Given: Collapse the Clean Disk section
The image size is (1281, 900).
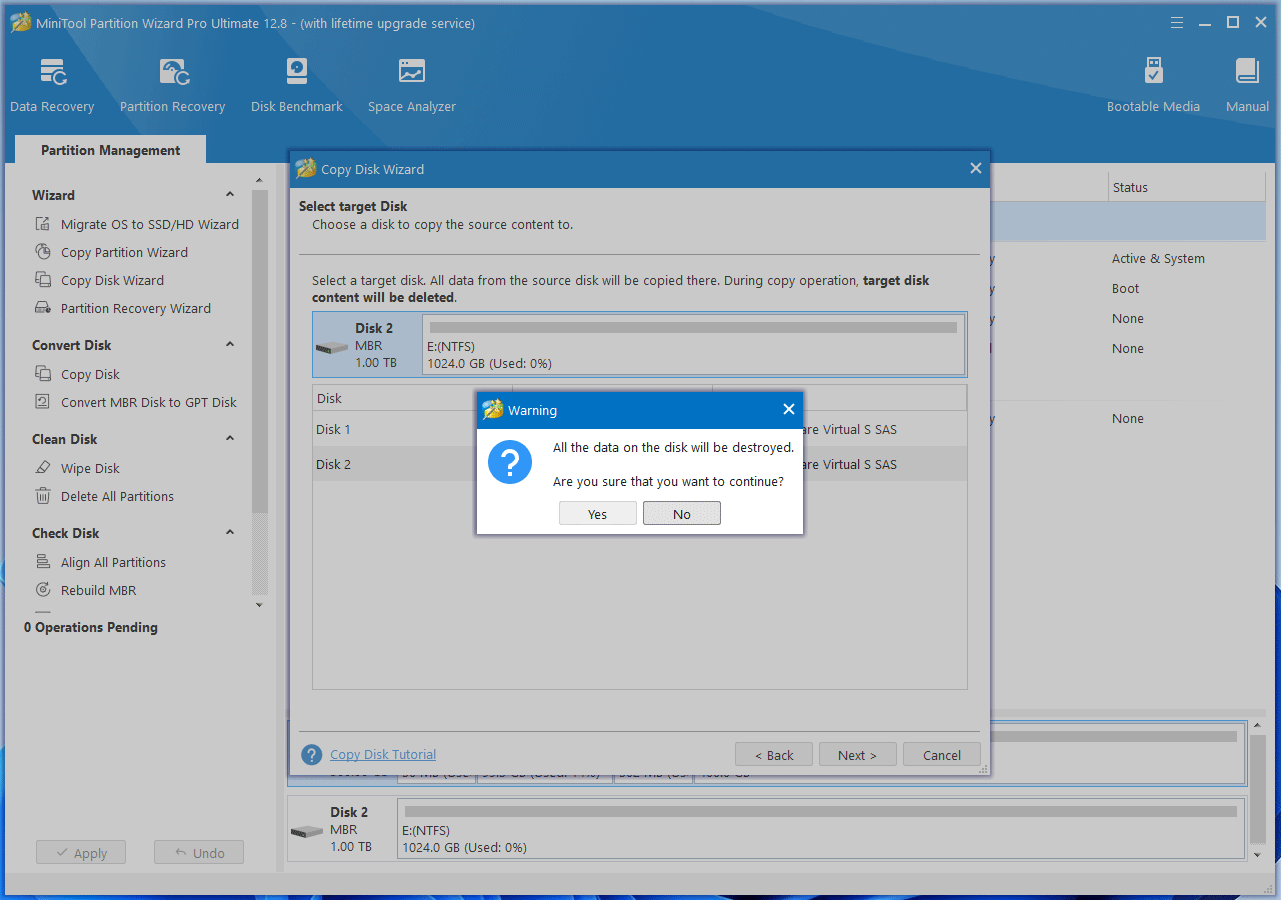Looking at the screenshot, I should [x=230, y=439].
